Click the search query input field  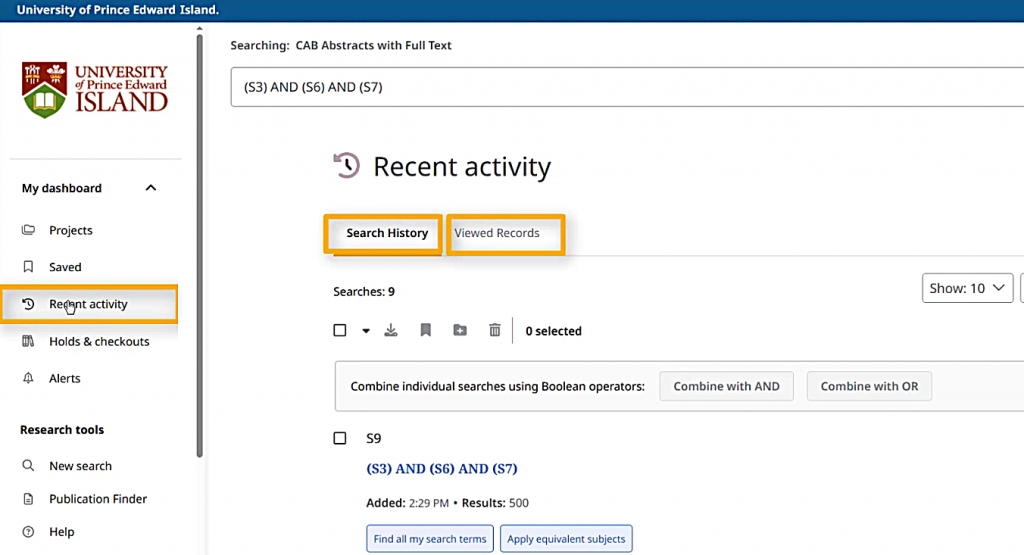tap(620, 87)
